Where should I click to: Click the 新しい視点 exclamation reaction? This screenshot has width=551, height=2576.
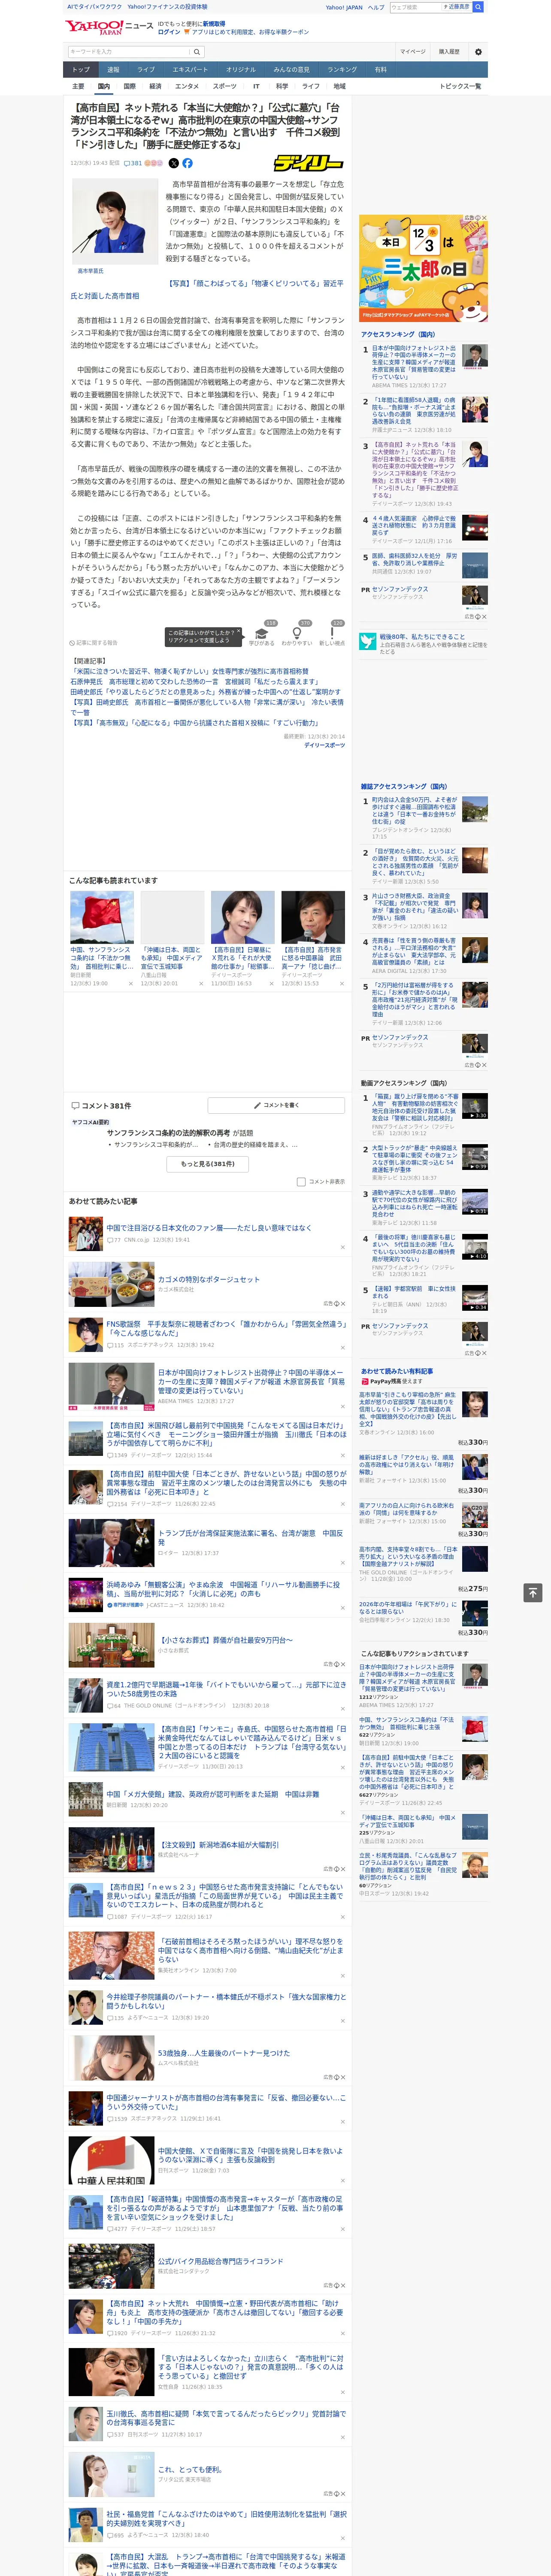pos(332,632)
